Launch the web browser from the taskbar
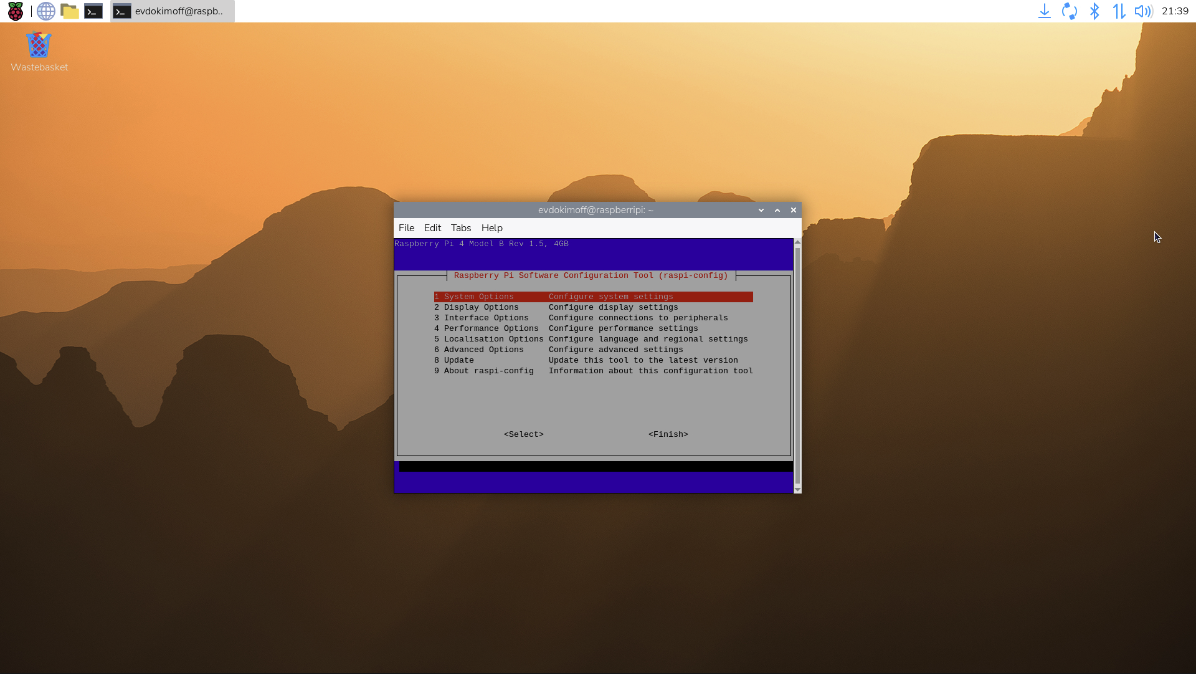 click(x=46, y=11)
